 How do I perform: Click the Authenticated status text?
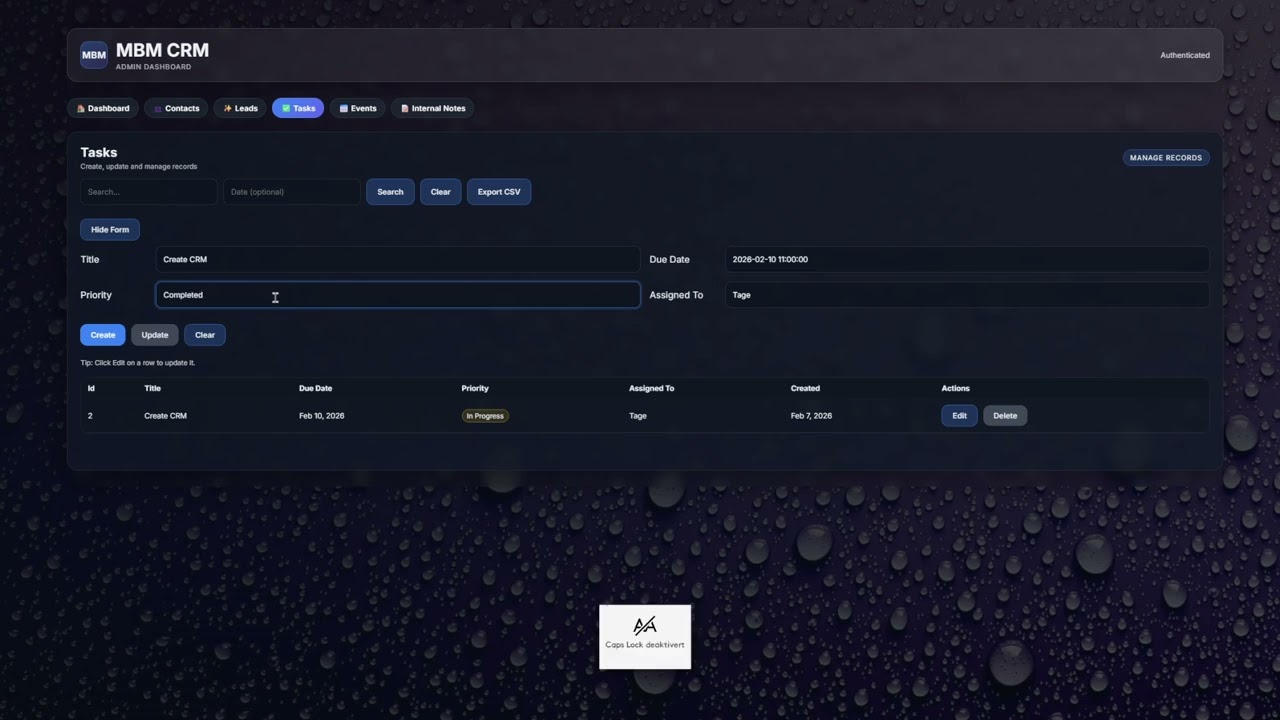[1185, 55]
